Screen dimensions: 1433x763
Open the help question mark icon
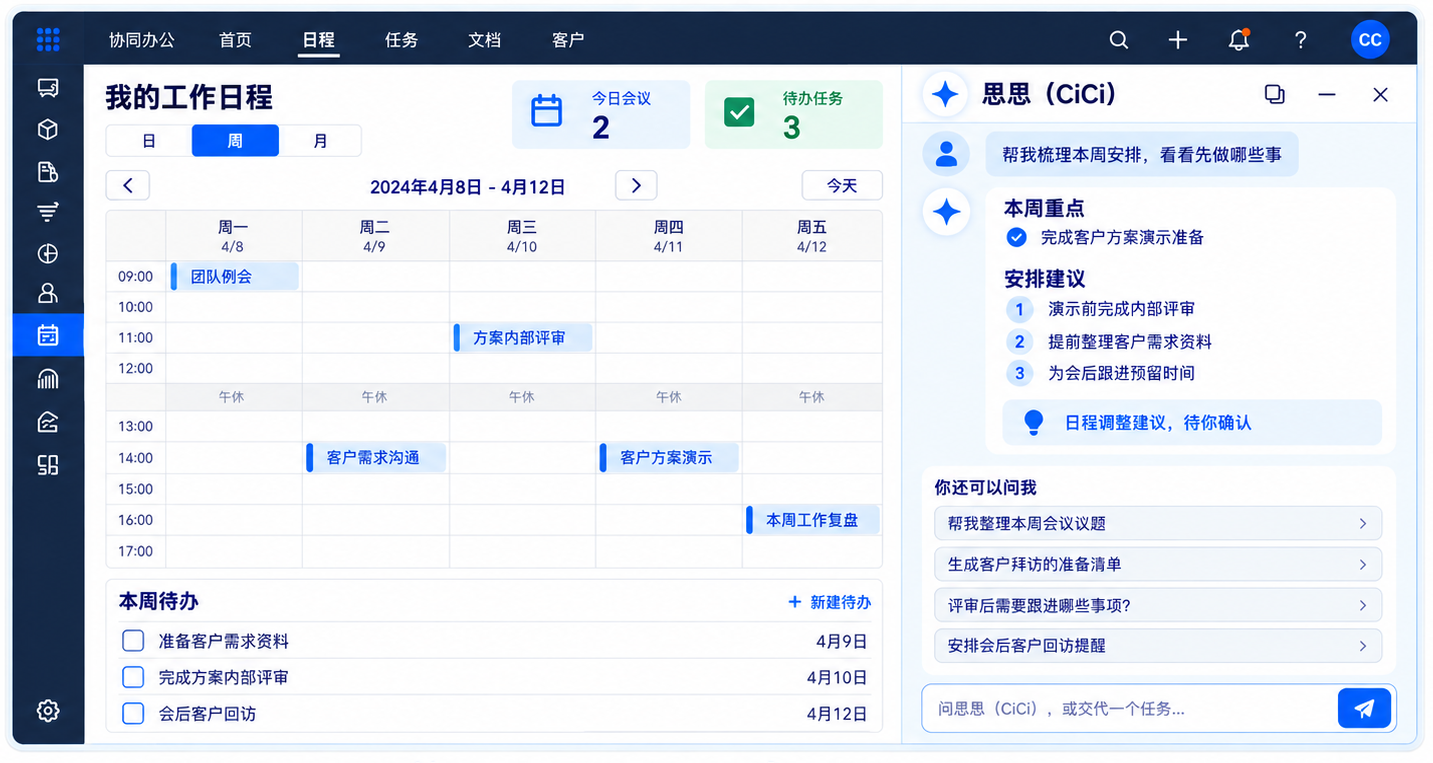[x=1300, y=40]
